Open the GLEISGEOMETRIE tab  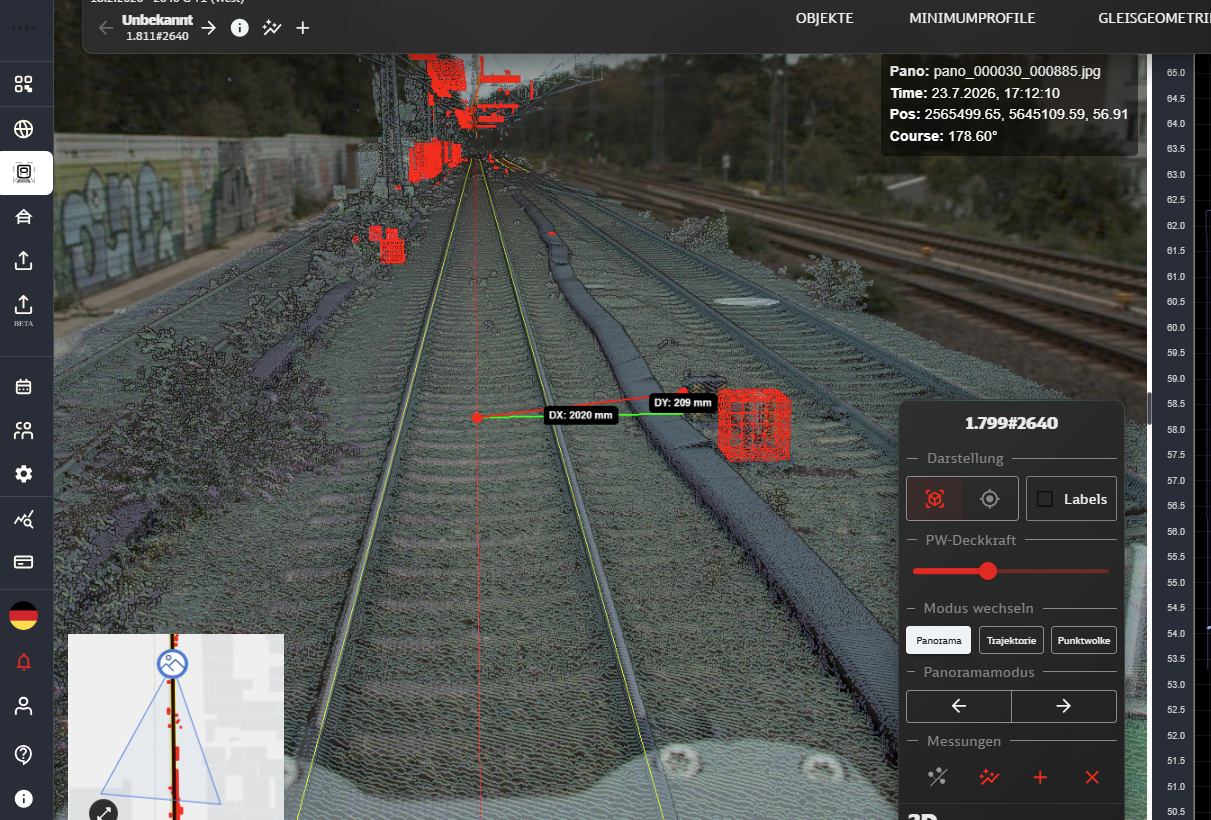(1154, 18)
